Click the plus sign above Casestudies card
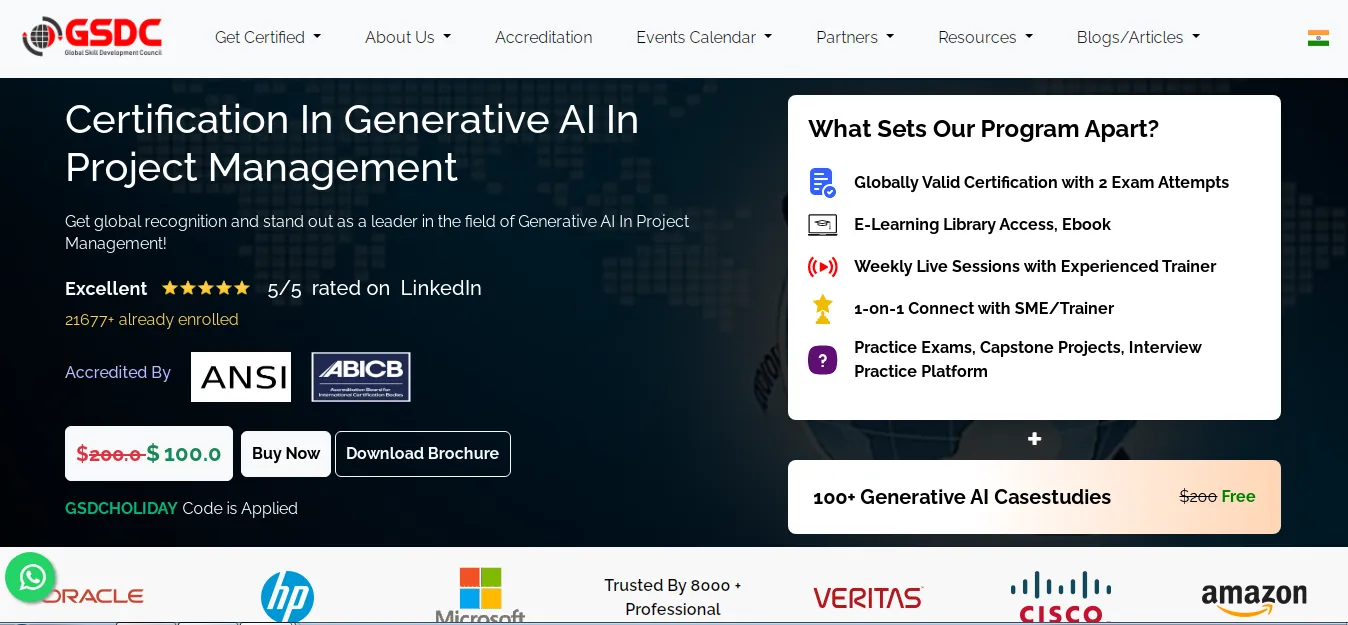 (x=1034, y=439)
